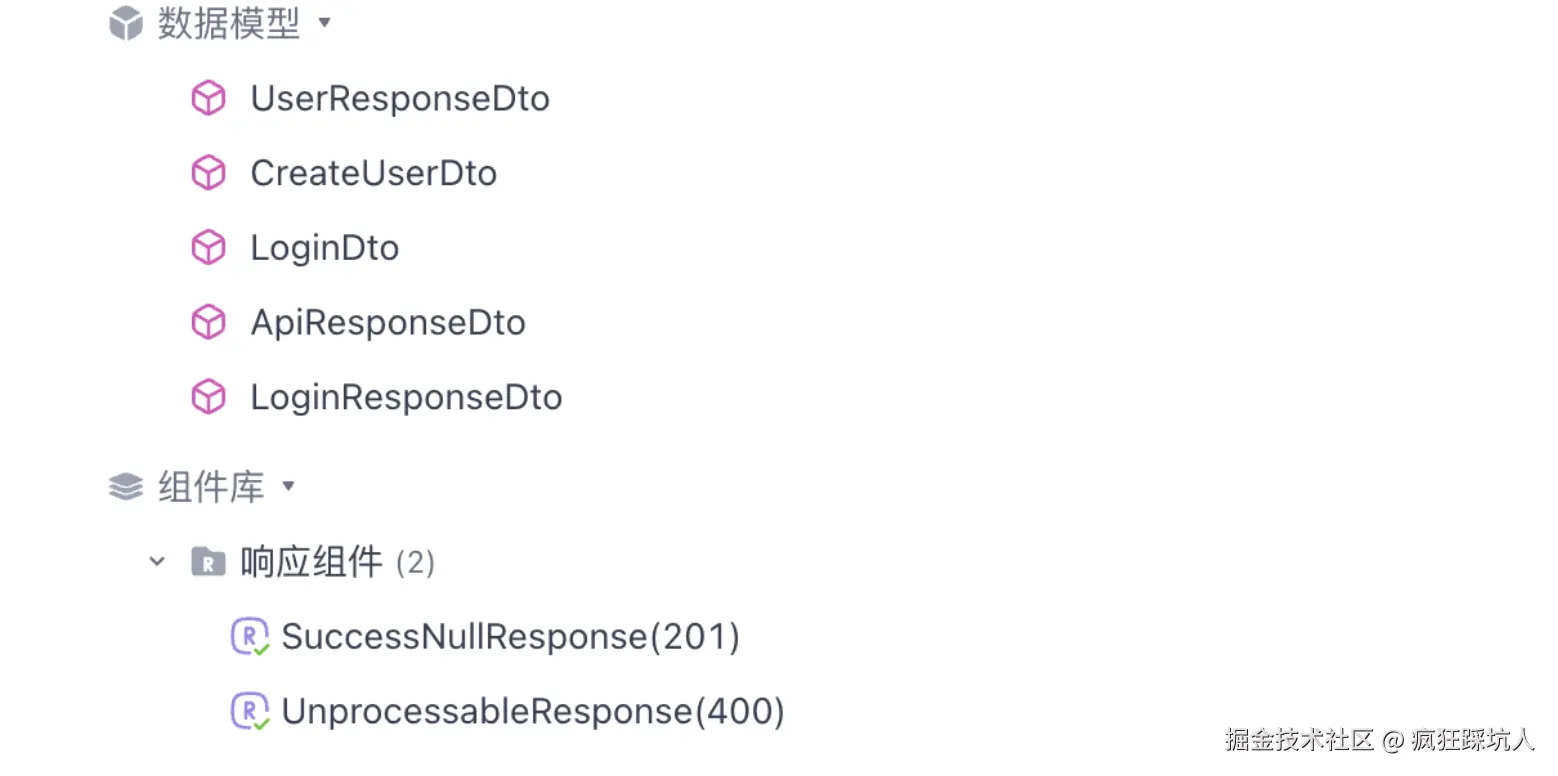Screen dimensions: 1558x776
Task: Click the 响应组件 folder icon
Action: [x=208, y=562]
